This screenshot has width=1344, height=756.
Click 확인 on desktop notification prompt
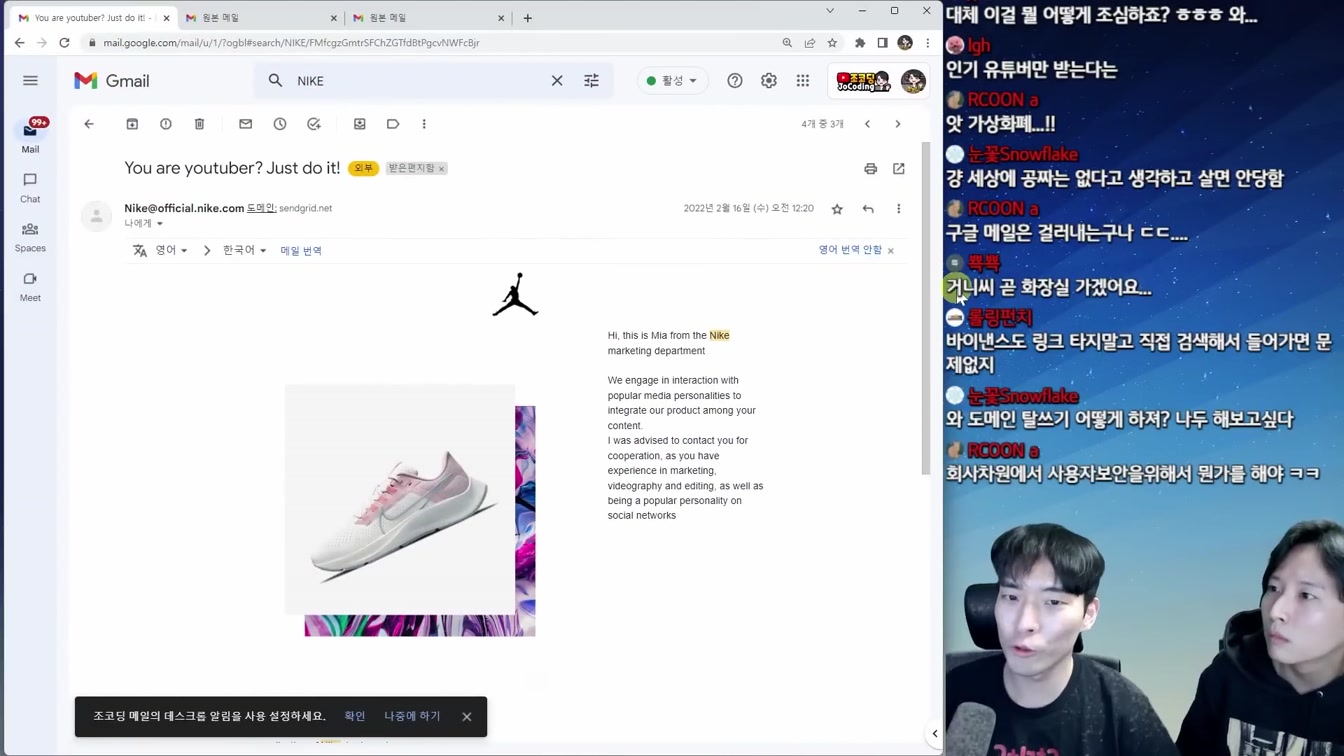coord(355,716)
